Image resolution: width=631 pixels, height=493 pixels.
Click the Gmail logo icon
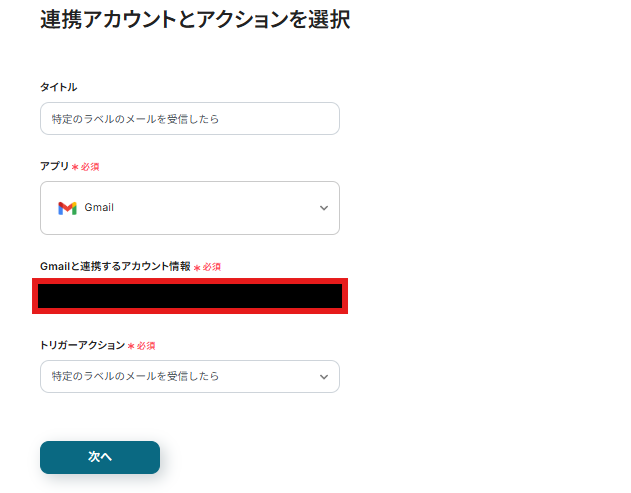(67, 208)
